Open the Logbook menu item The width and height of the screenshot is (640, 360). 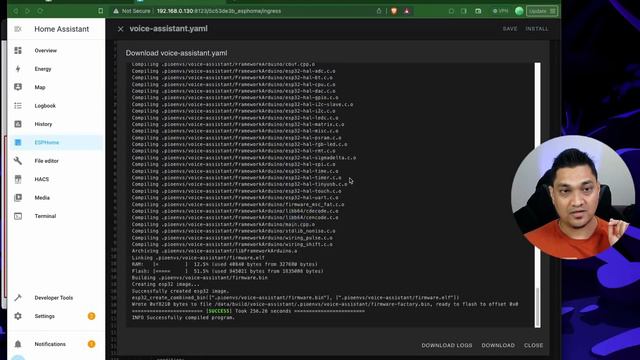tap(56, 105)
